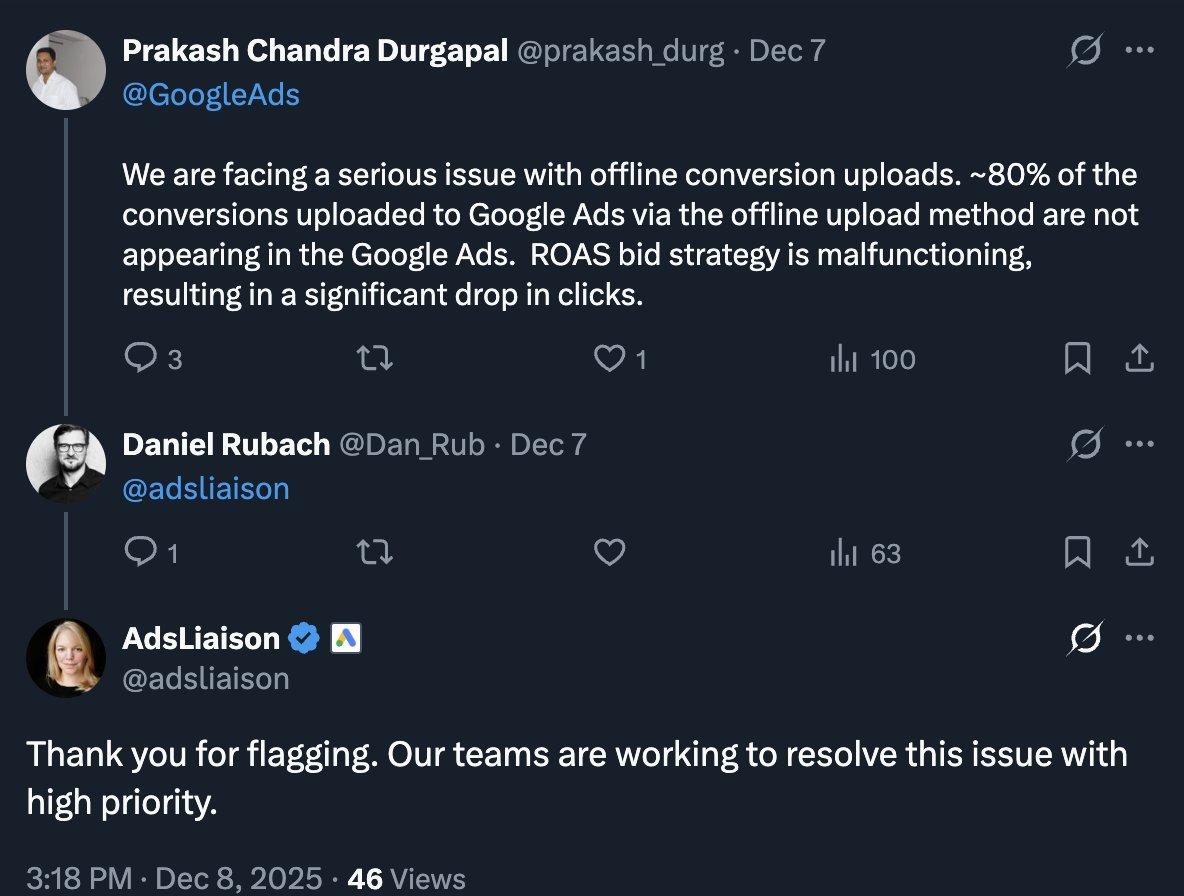Repost Daniel Rubach's tweet
Viewport: 1184px width, 896px height.
click(375, 552)
